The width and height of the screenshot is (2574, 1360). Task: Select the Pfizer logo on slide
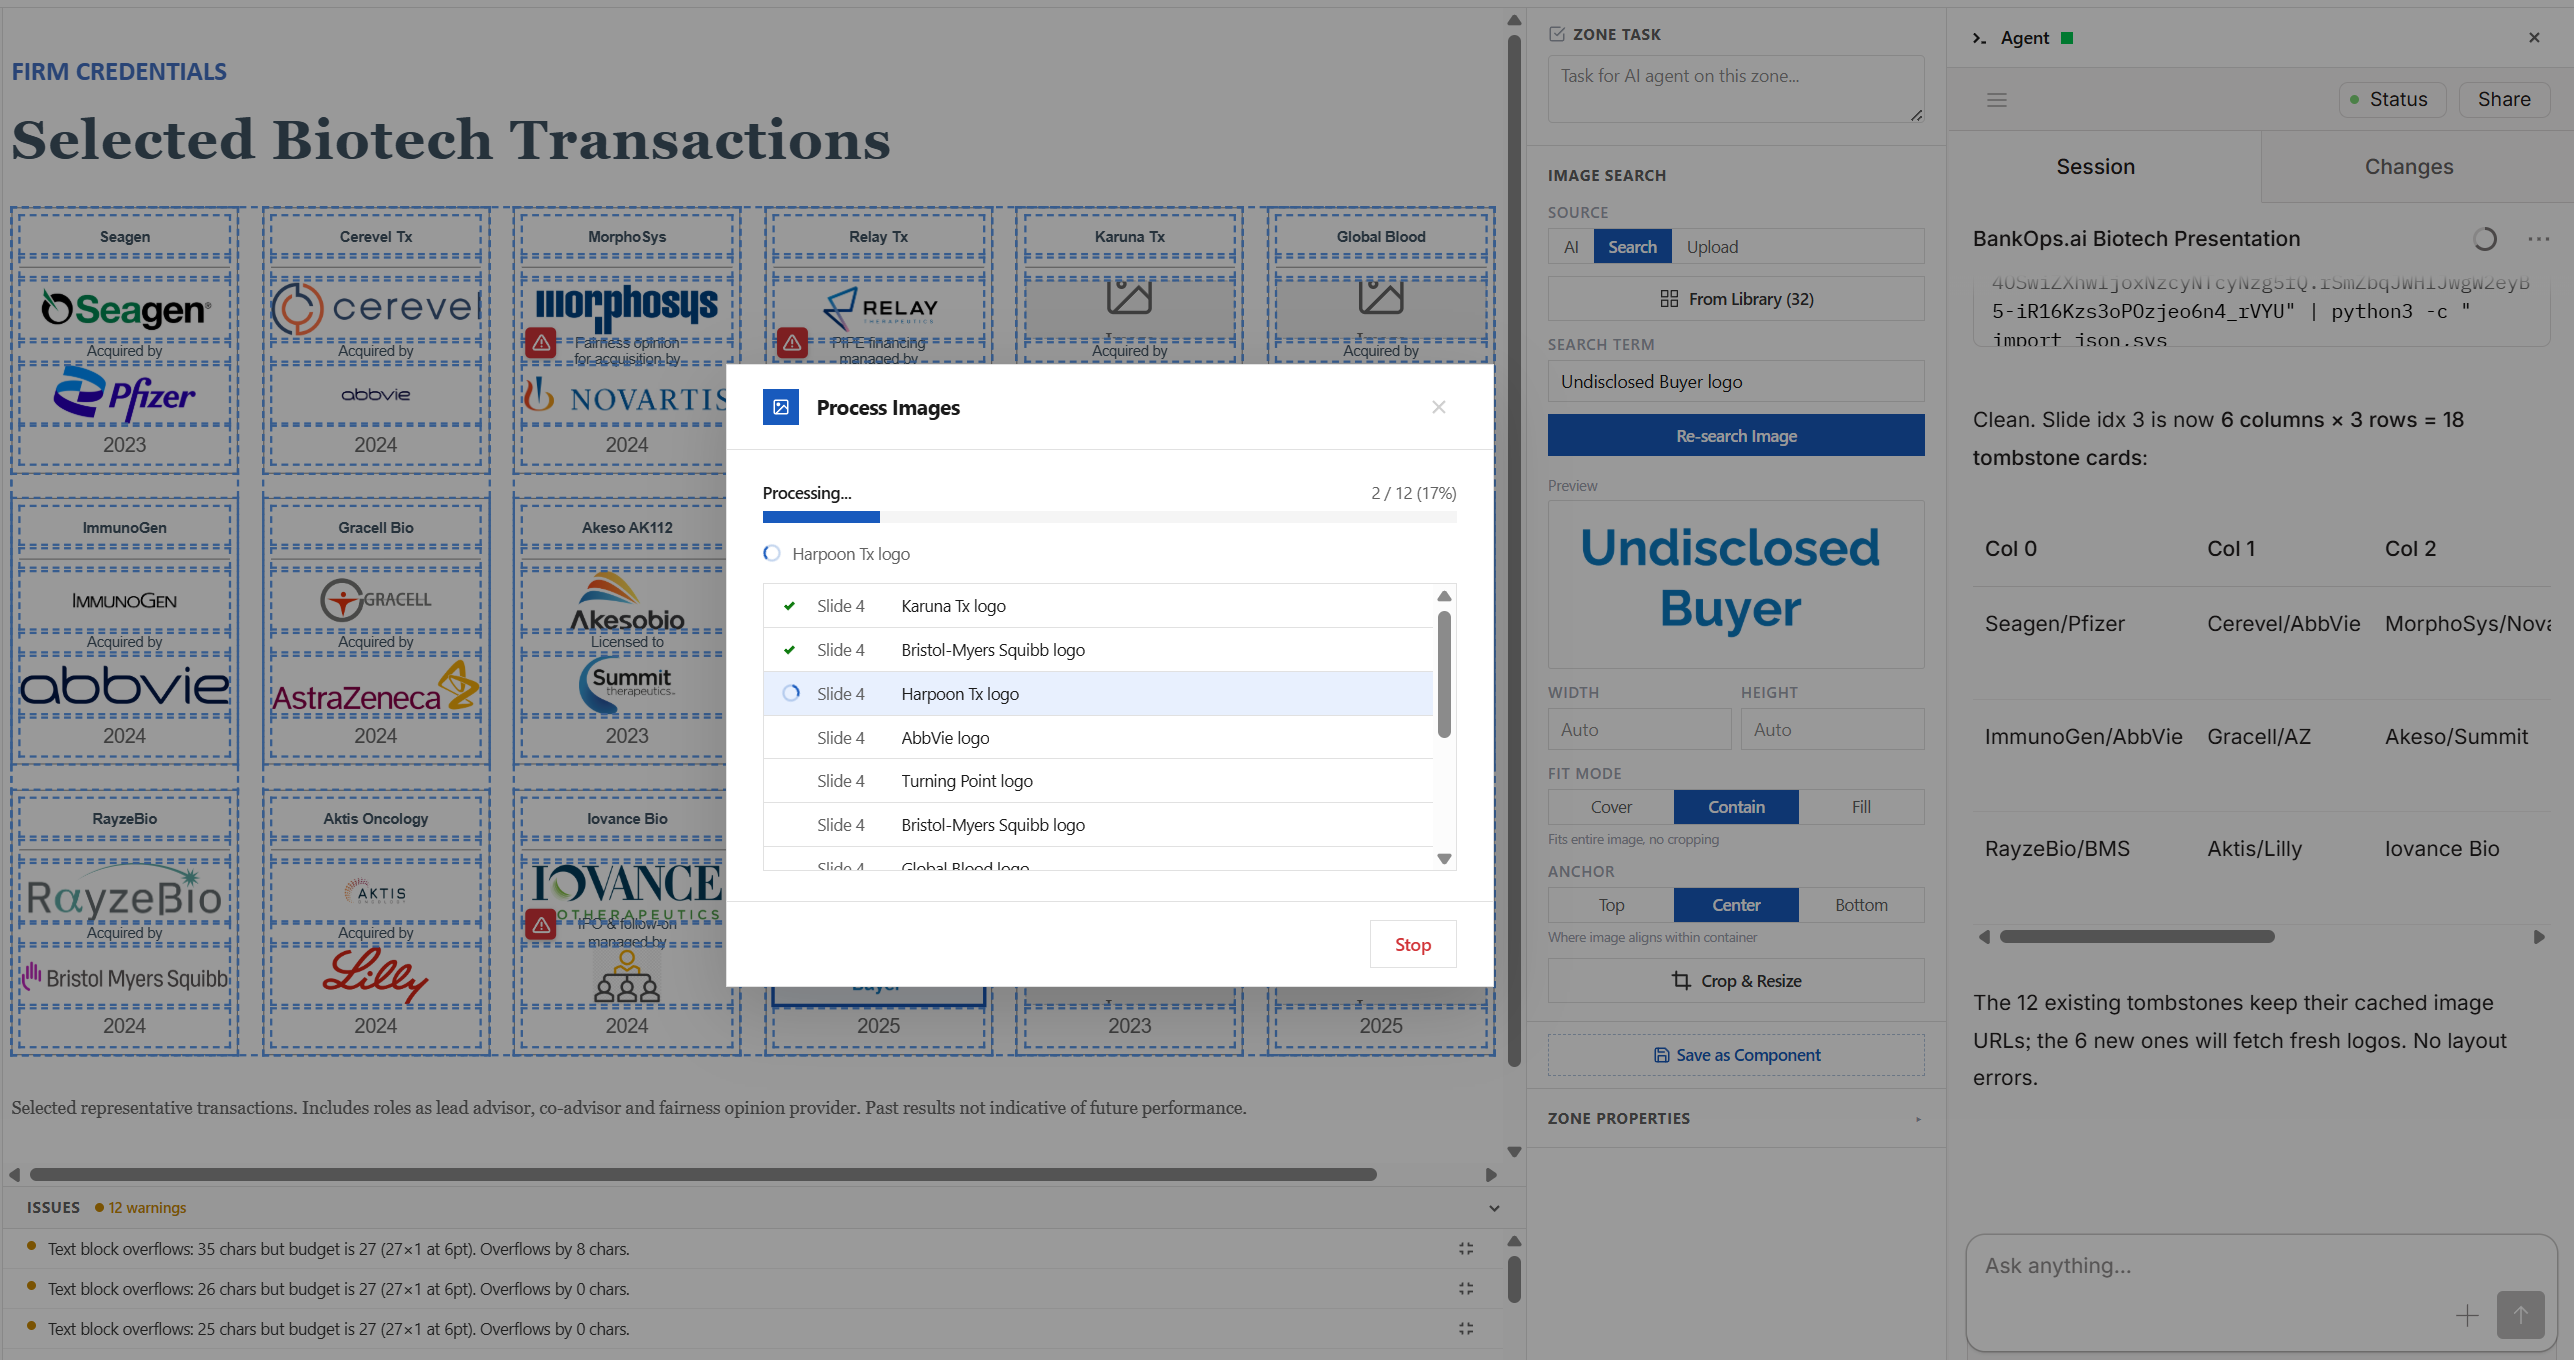click(x=125, y=394)
